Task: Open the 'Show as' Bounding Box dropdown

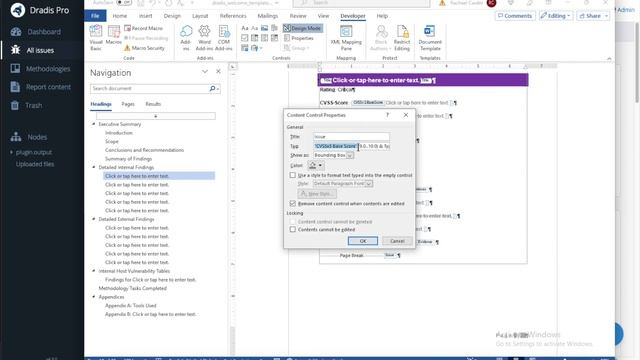Action: [x=350, y=156]
